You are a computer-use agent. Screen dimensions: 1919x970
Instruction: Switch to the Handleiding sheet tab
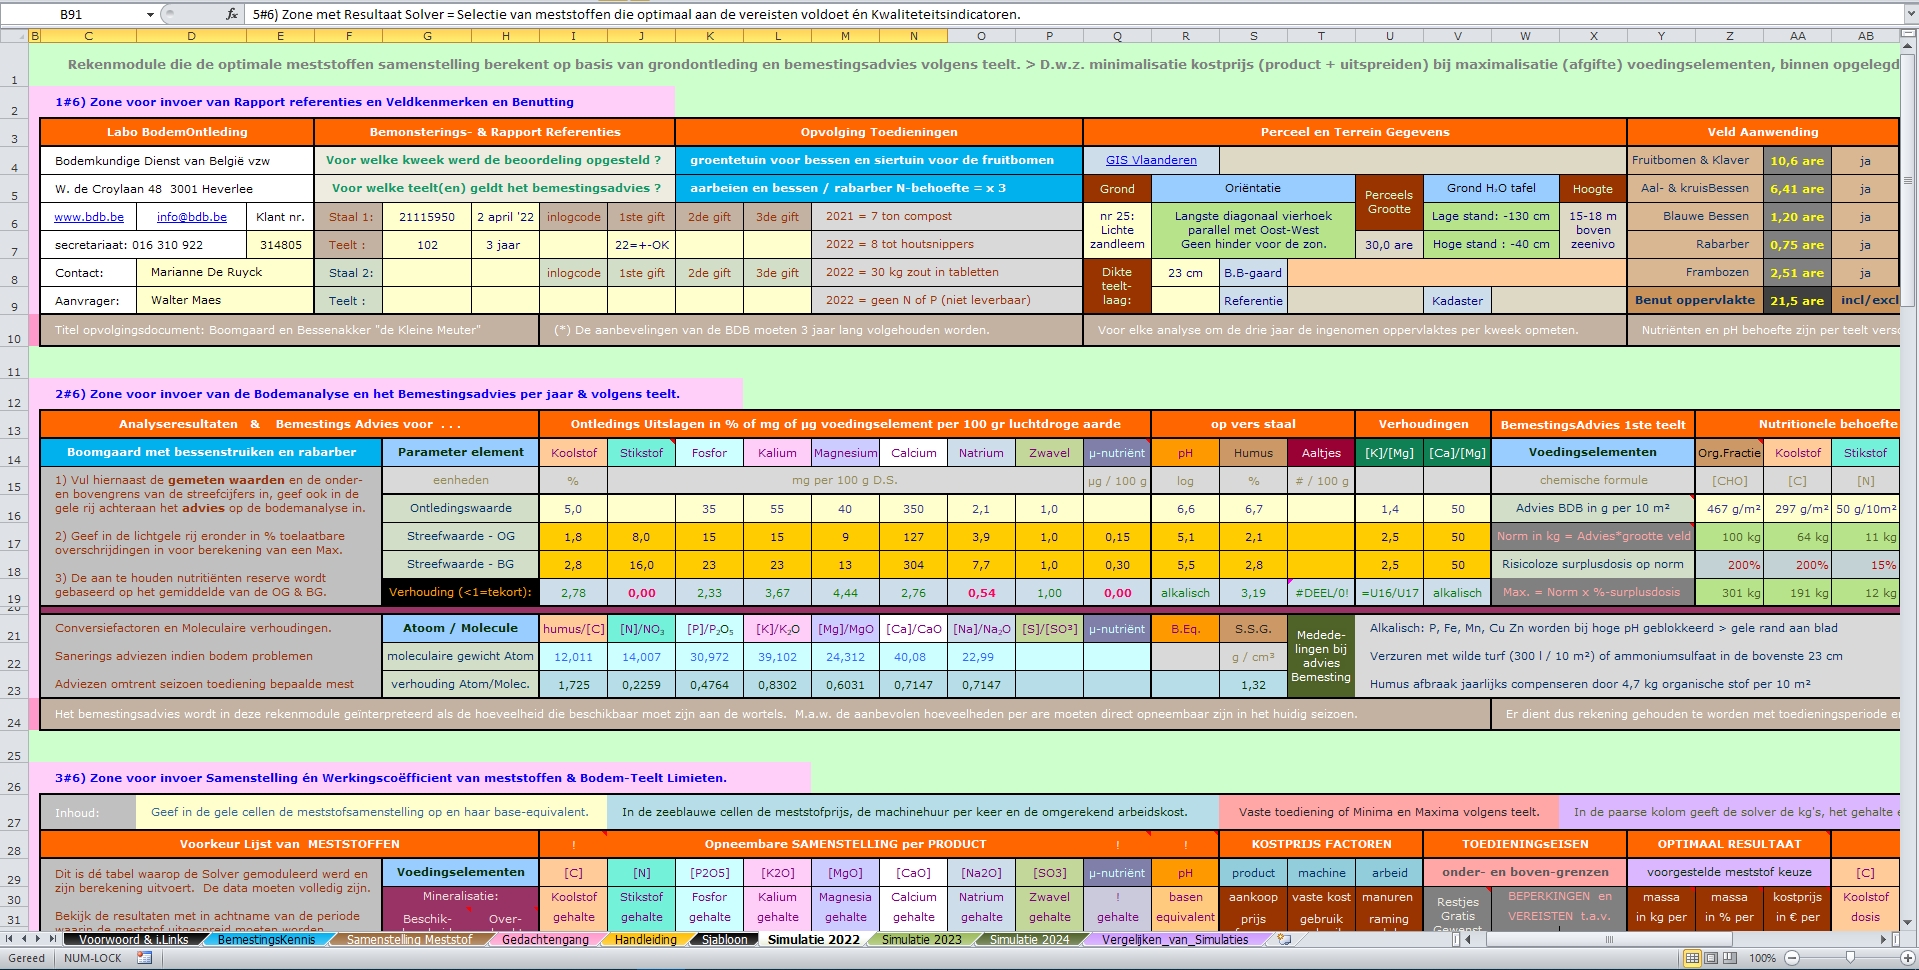pos(645,939)
